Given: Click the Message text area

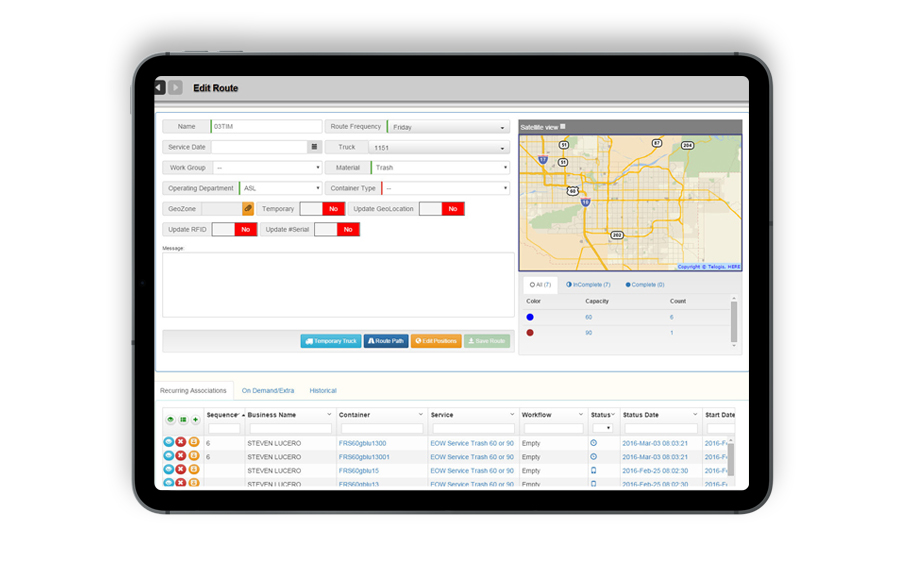Looking at the screenshot, I should point(338,285).
